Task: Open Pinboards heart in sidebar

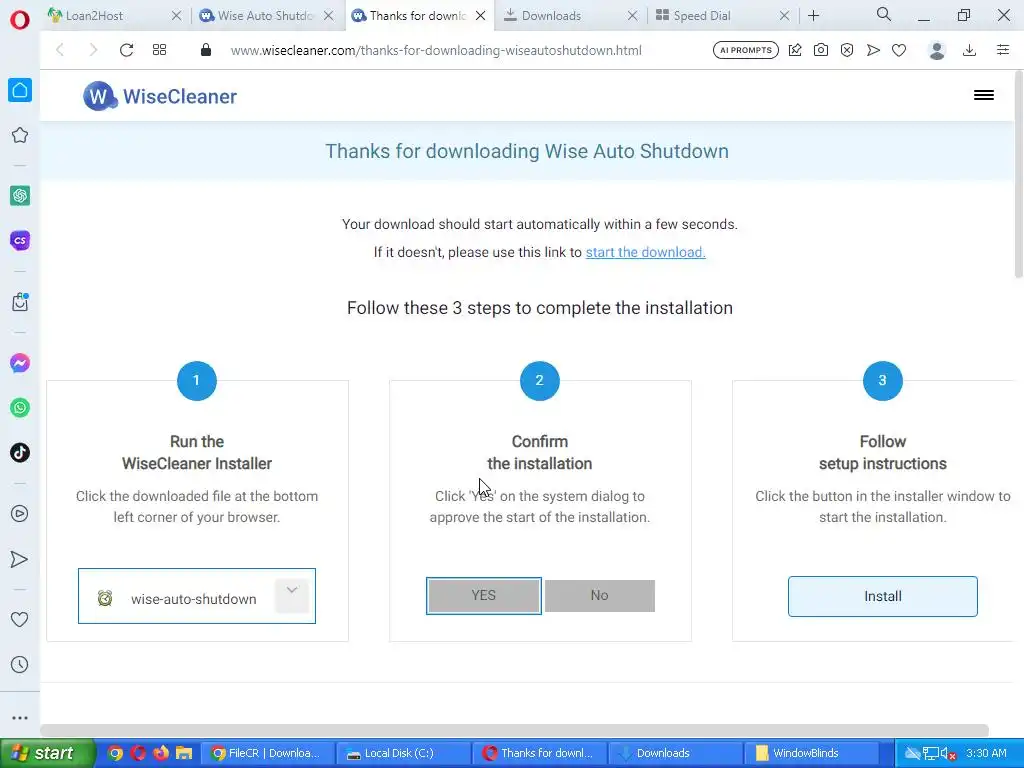Action: coord(20,619)
